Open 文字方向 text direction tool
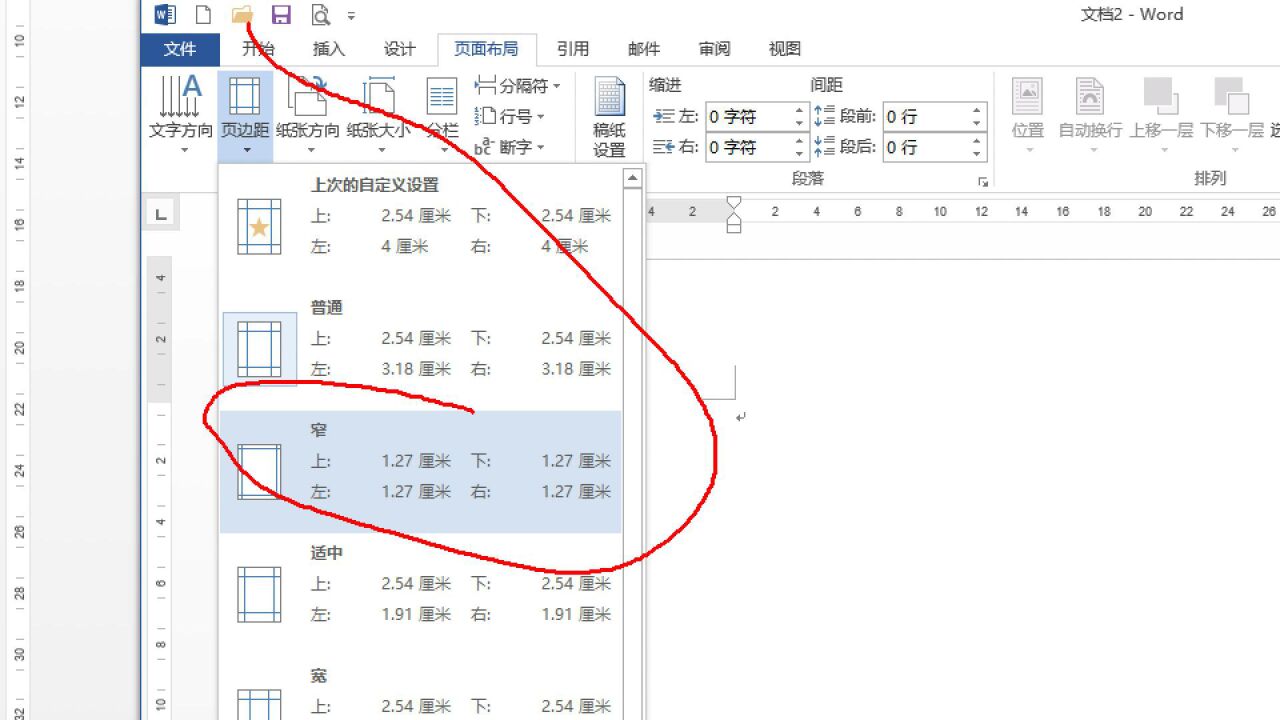The image size is (1280, 720). tap(181, 115)
